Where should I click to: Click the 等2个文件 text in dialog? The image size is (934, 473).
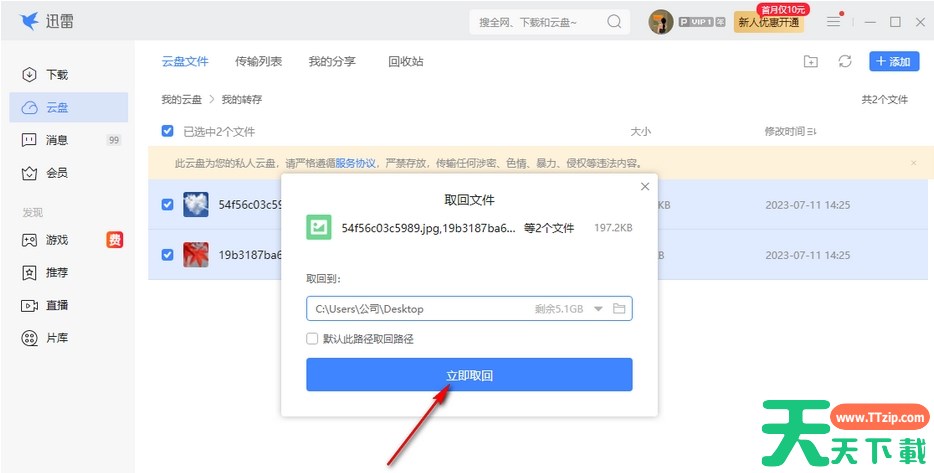click(549, 228)
